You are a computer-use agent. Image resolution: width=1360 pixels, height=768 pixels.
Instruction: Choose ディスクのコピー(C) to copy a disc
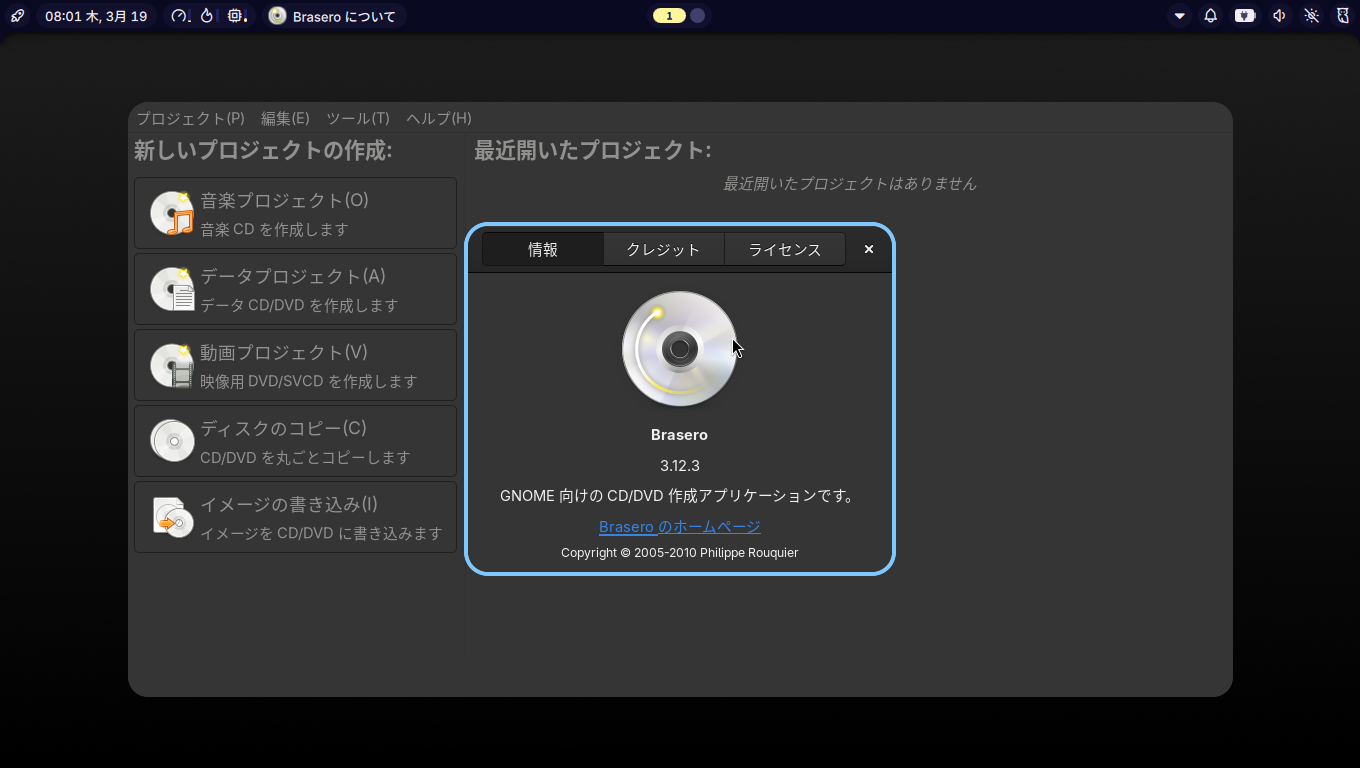296,441
